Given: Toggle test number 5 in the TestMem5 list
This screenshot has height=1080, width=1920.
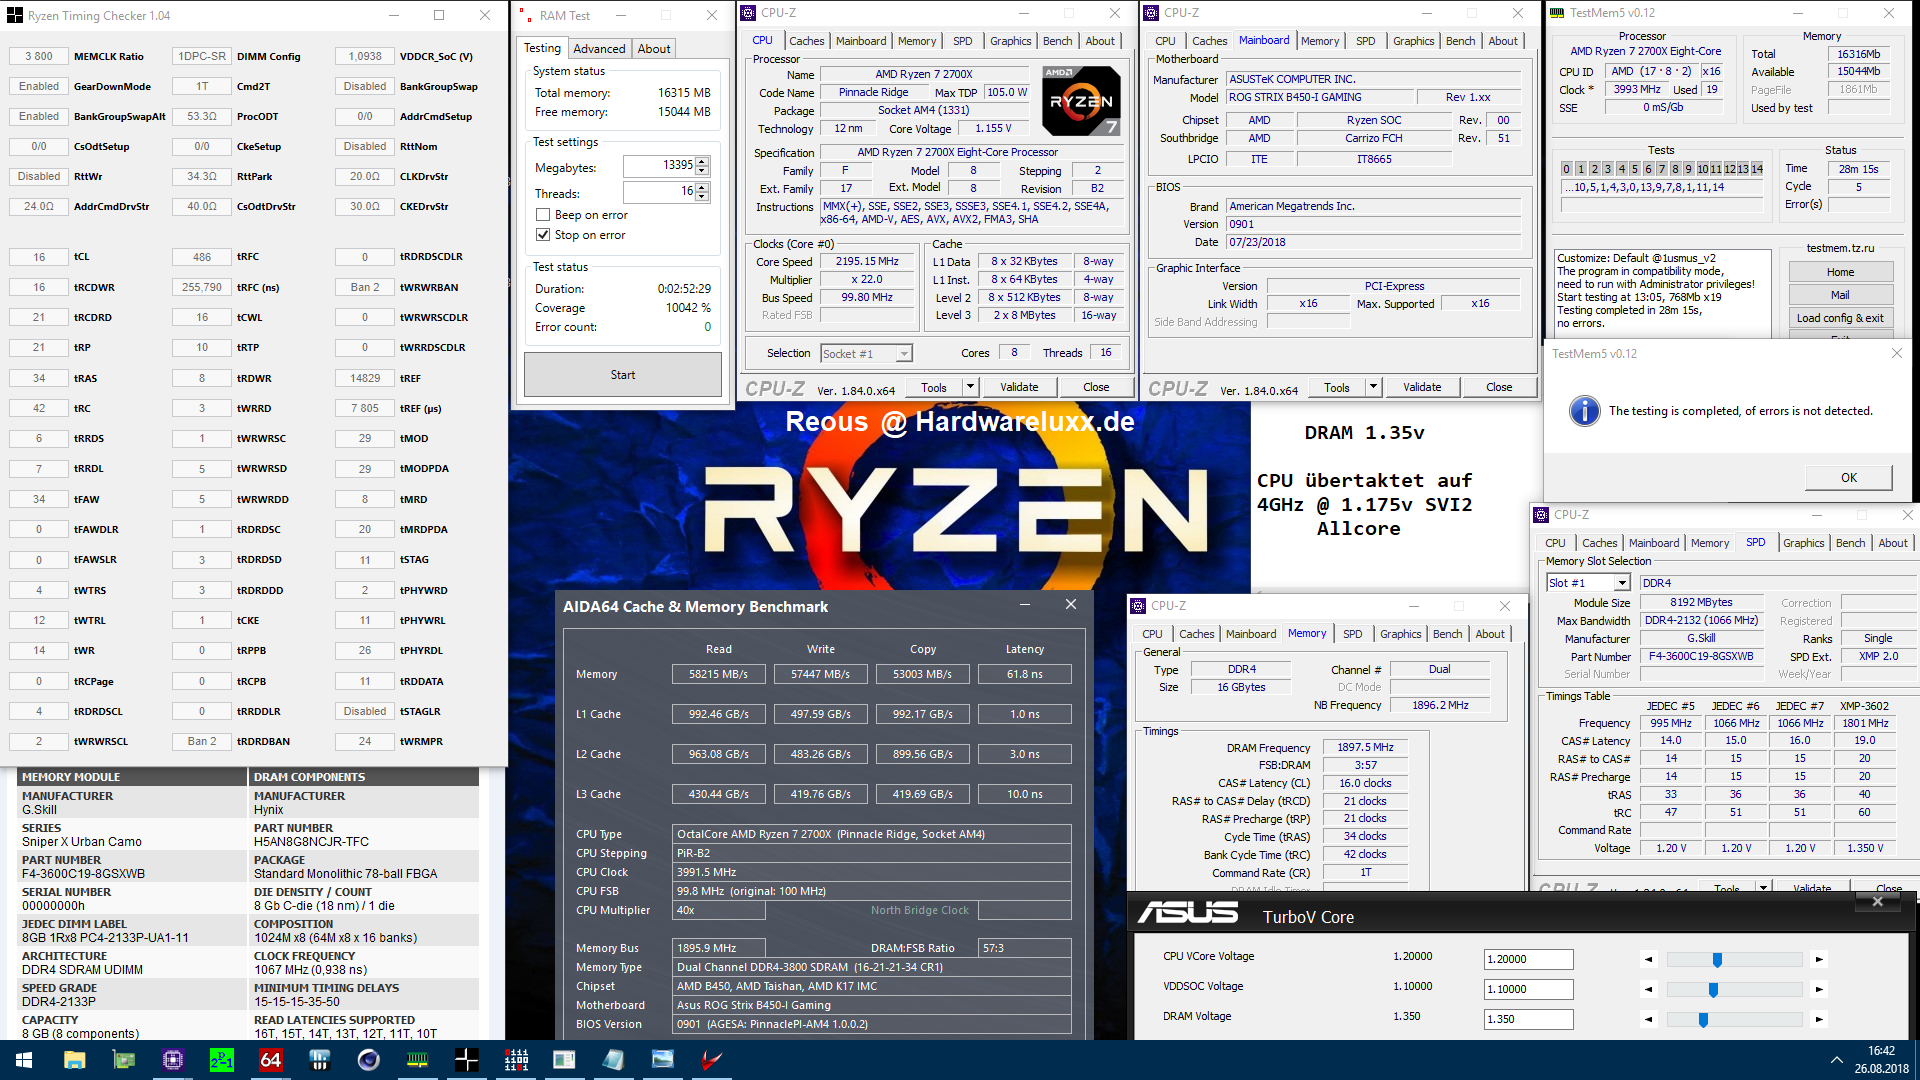Looking at the screenshot, I should click(1634, 169).
